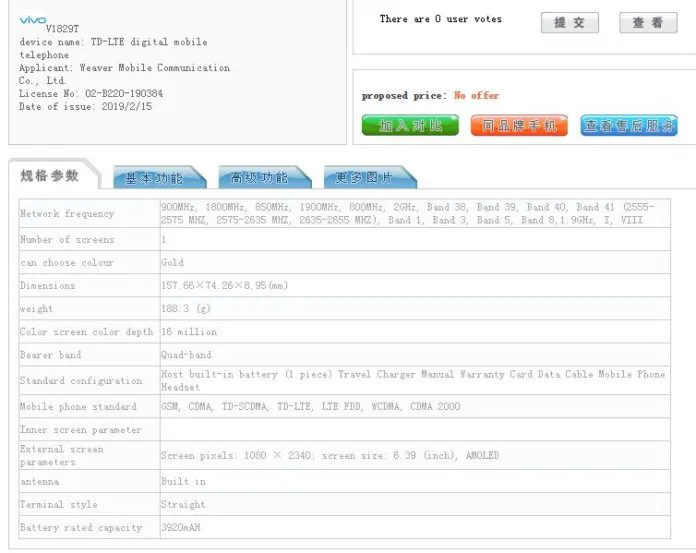
Task: Click the Mobile phone standard value GSM, CDMA
Action: (x=310, y=406)
